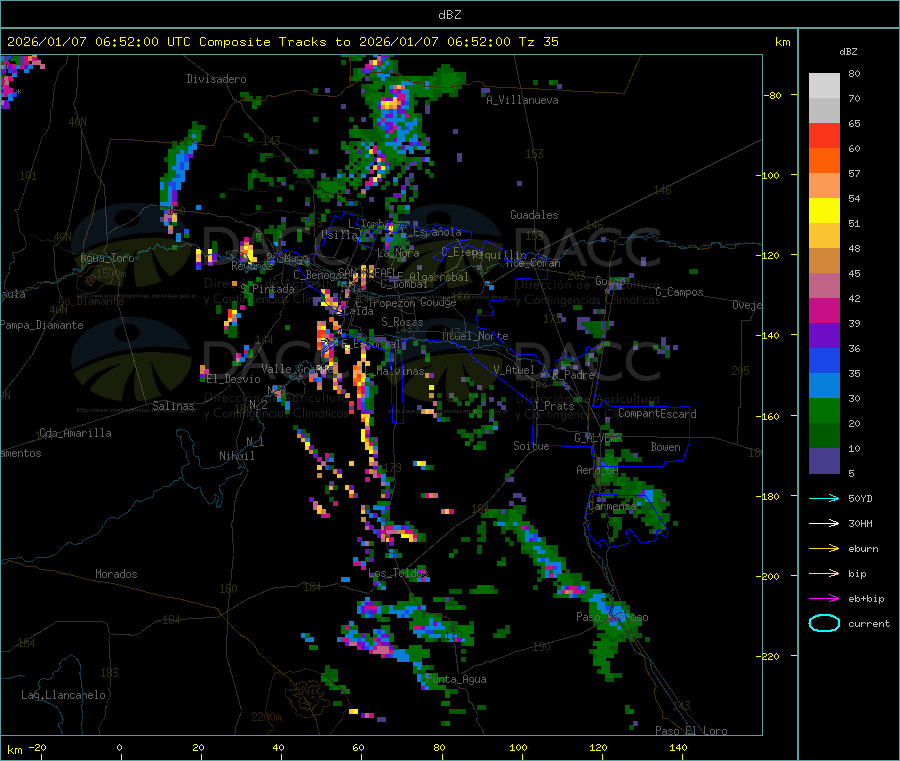Click the 100 km bottom axis label
Image resolution: width=900 pixels, height=761 pixels.
coord(518,747)
